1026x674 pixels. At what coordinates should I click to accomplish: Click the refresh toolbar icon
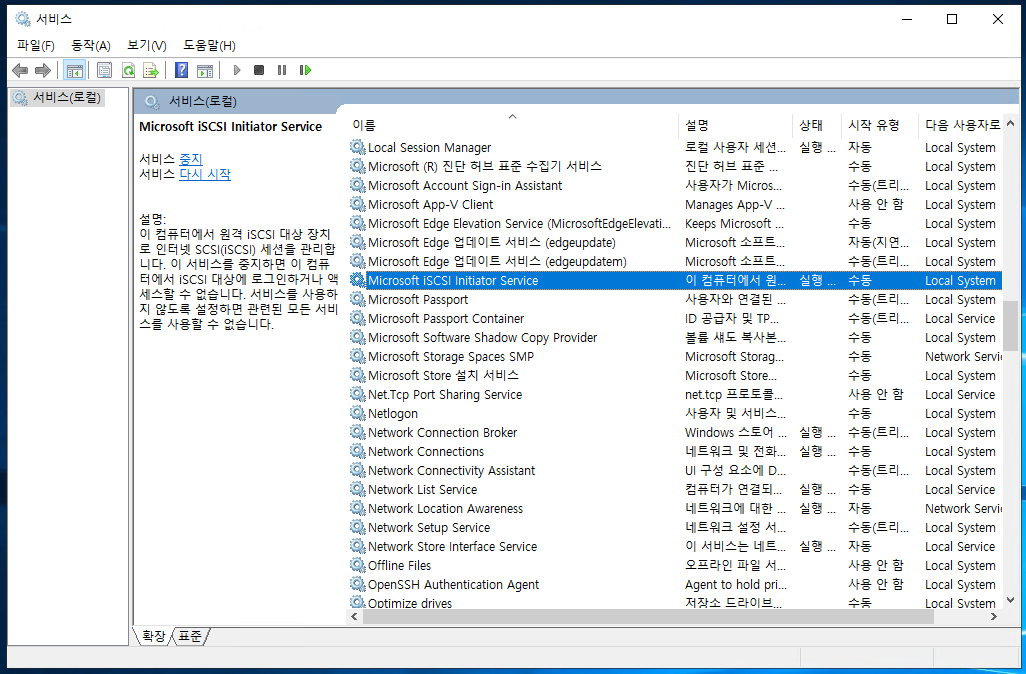click(x=129, y=70)
